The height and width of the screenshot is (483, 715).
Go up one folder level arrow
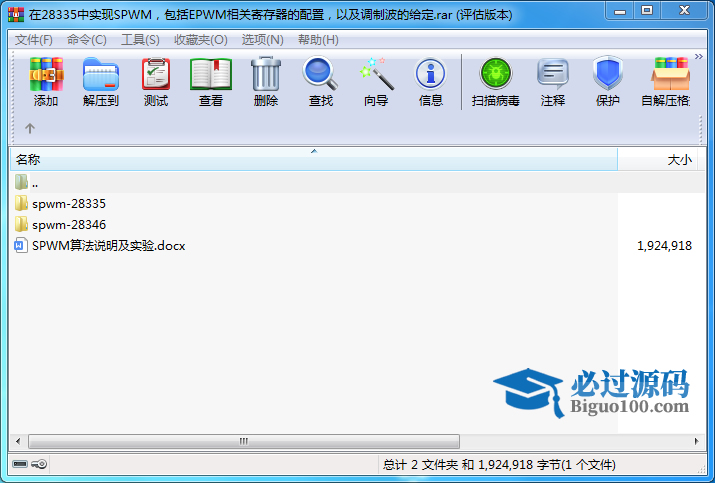30,129
